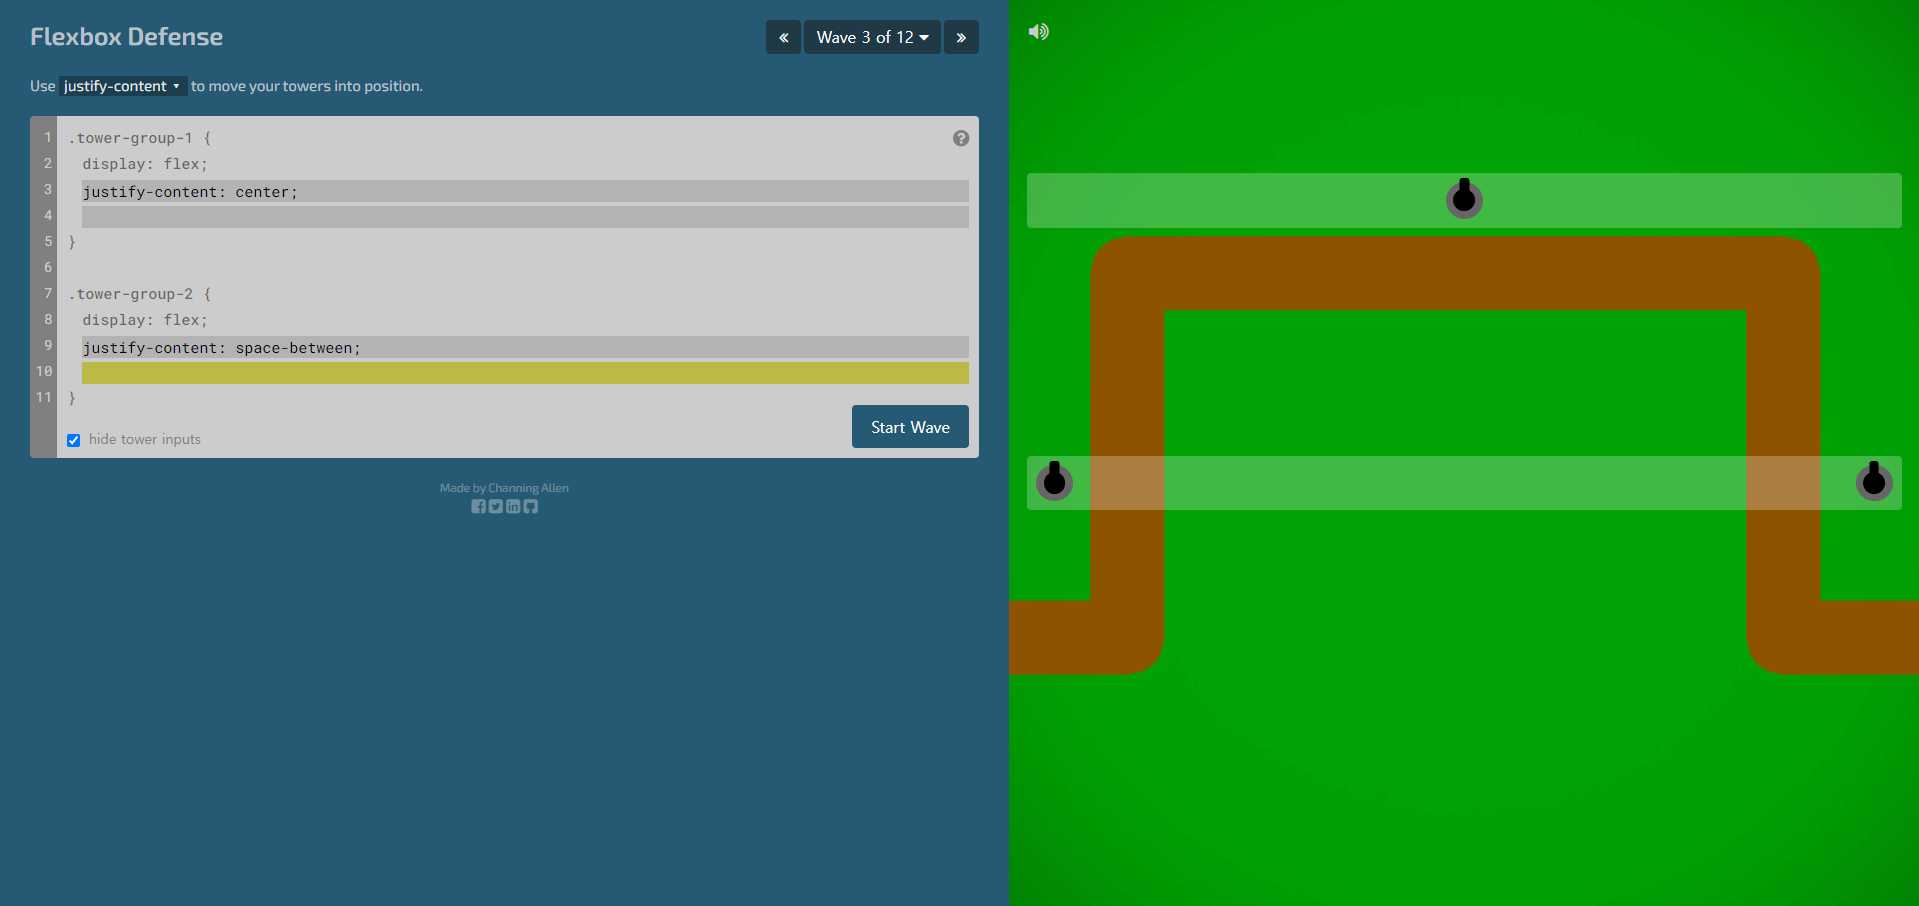Open the GitHub link icon
Screen dimensions: 1919x906
530,507
